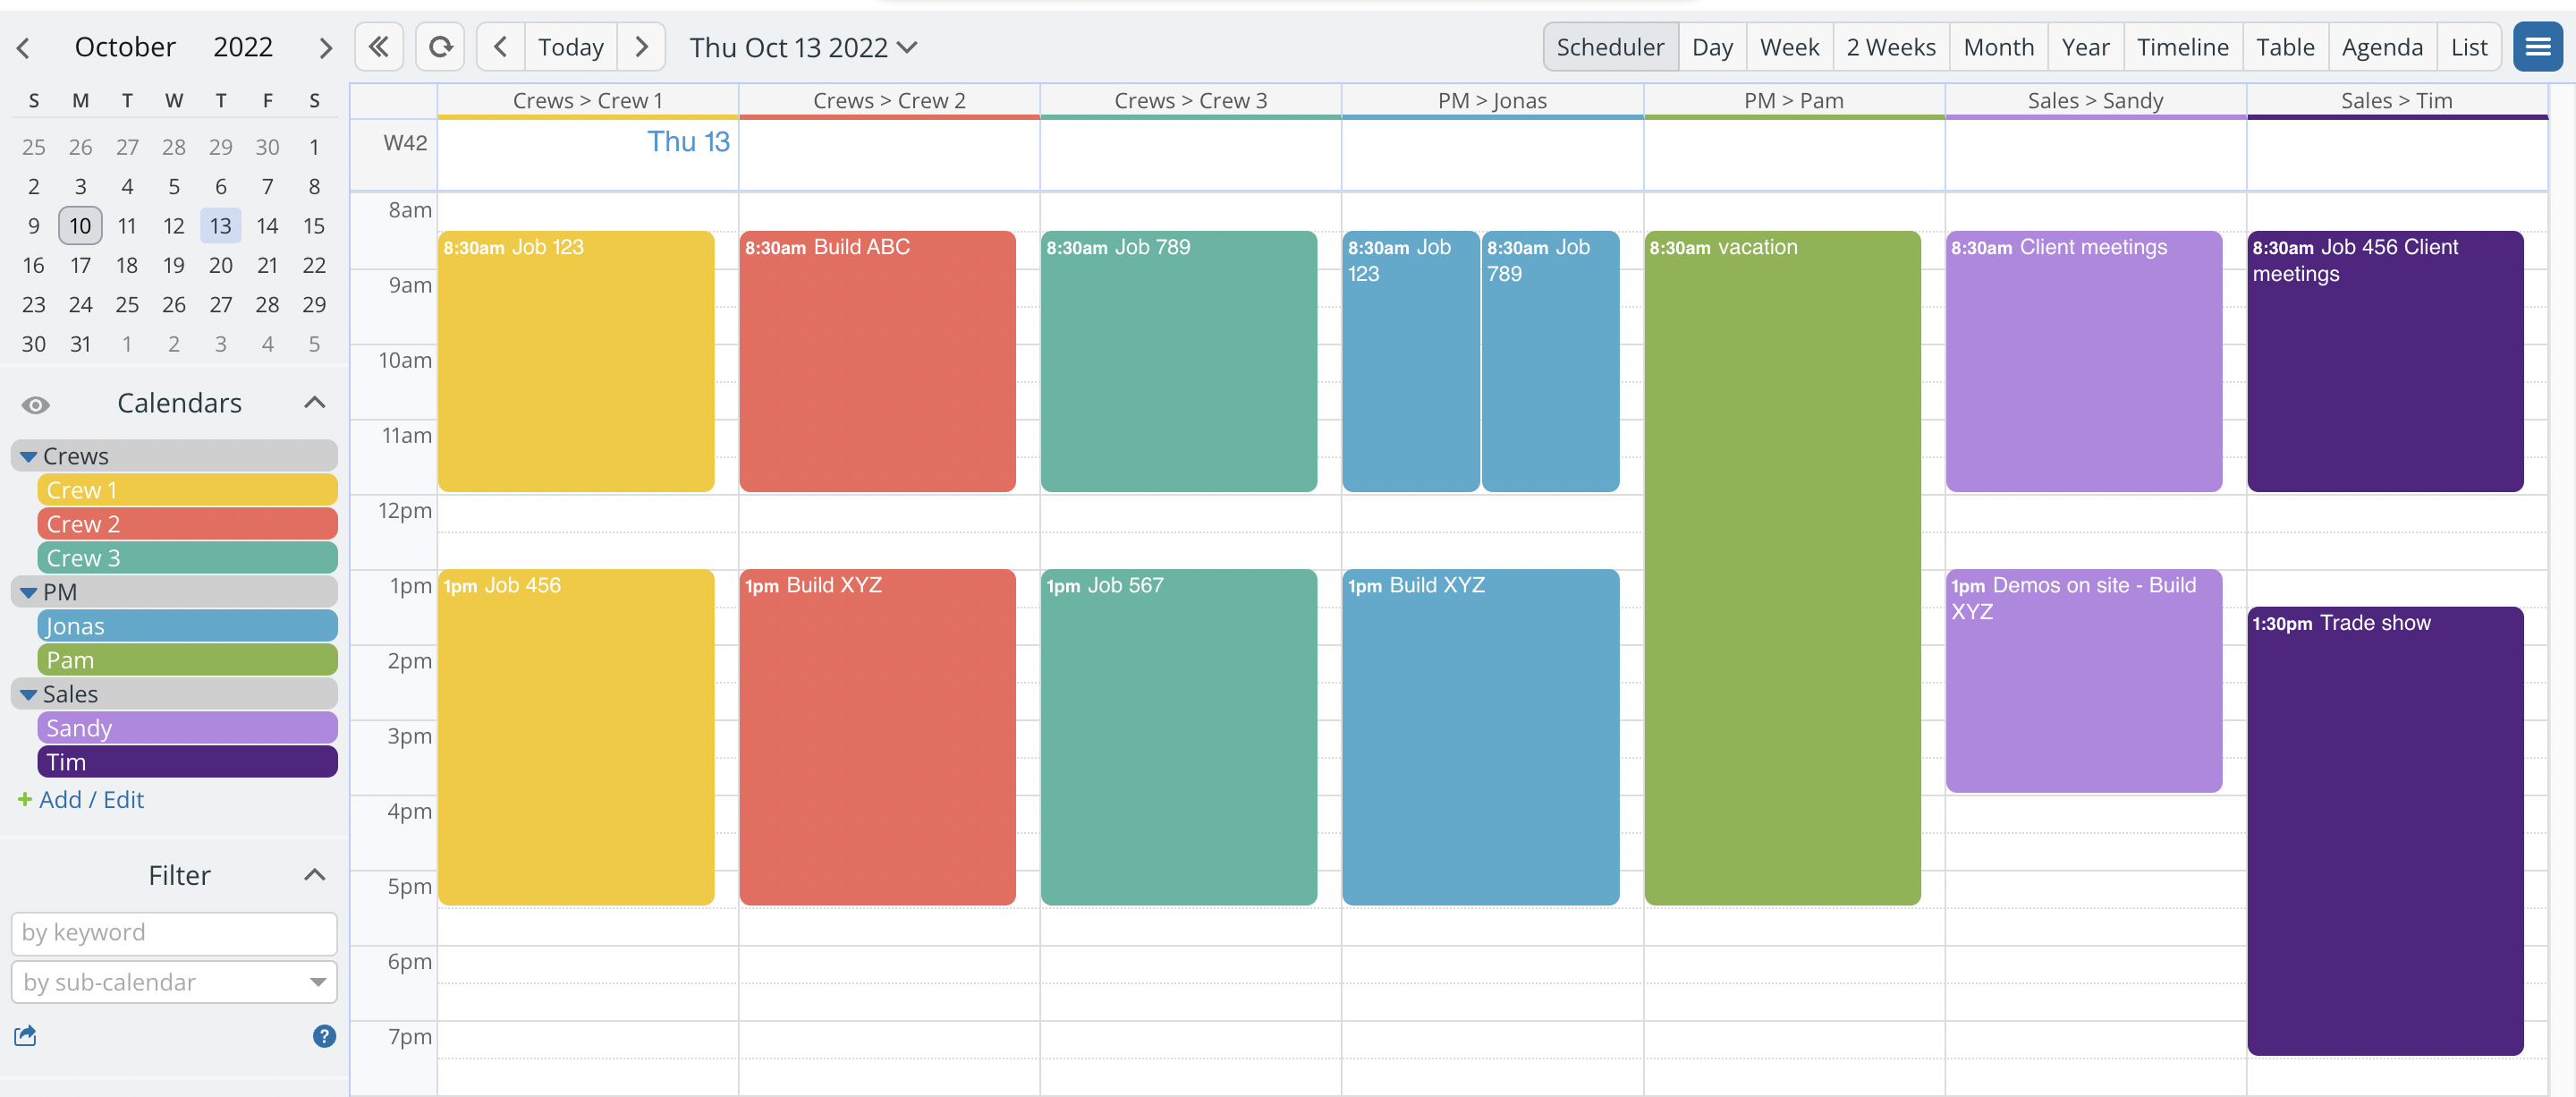
Task: Switch to the 2 Weeks tab
Action: [x=1891, y=45]
